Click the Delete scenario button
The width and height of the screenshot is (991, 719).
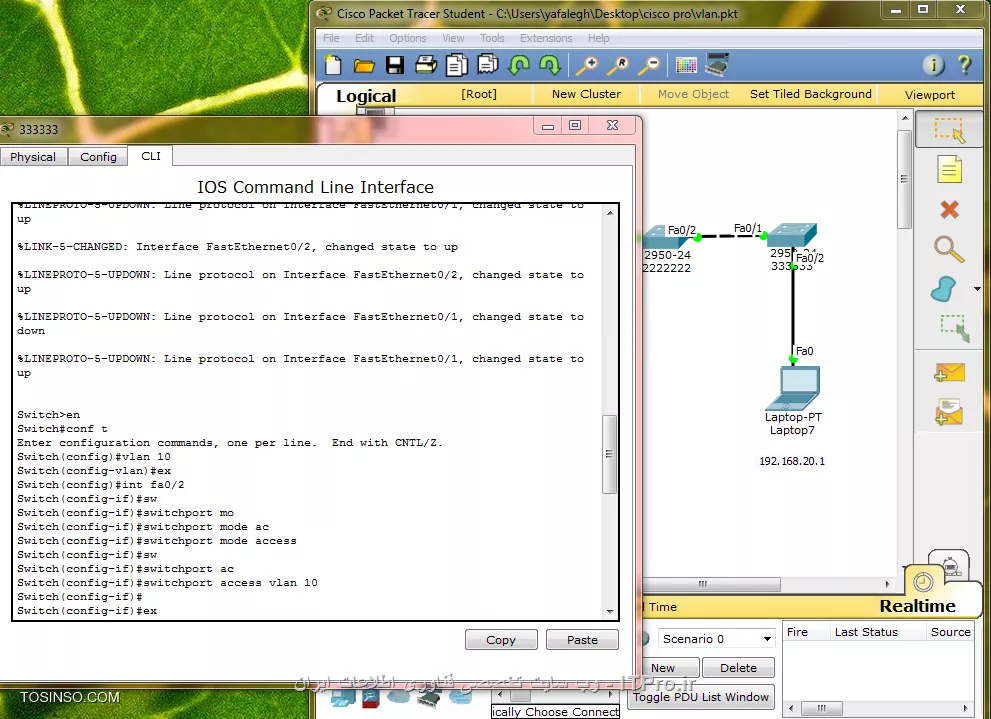(738, 668)
